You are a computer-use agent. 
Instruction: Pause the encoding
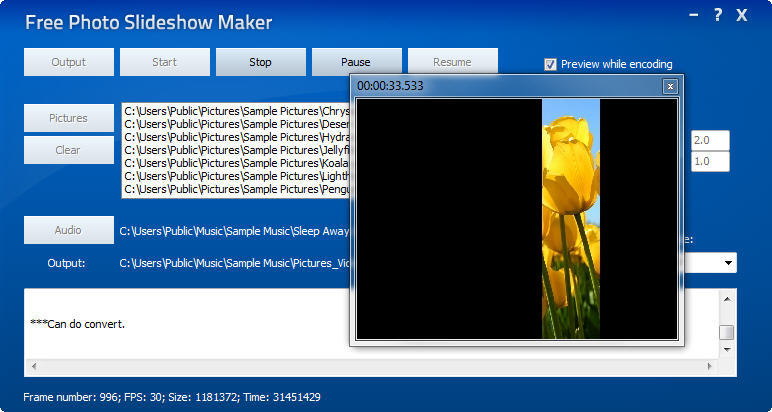coord(356,62)
